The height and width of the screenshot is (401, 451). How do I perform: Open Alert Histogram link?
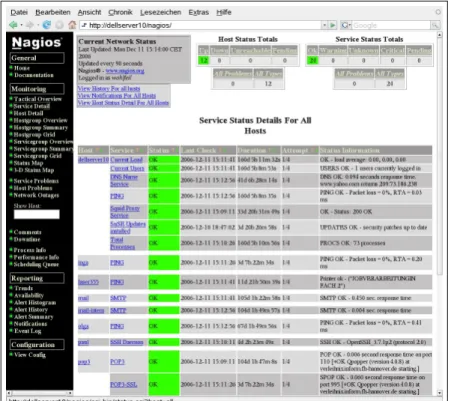(x=35, y=303)
